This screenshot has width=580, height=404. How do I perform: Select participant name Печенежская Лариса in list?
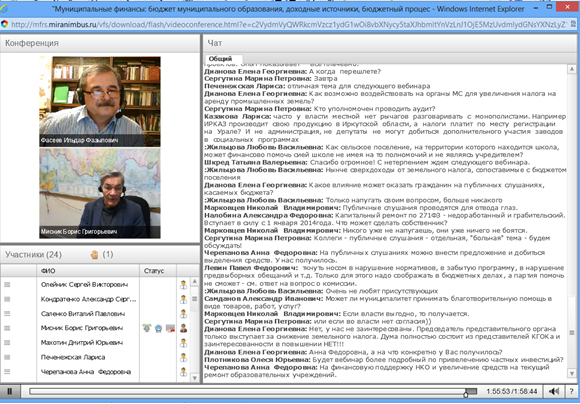coord(73,357)
